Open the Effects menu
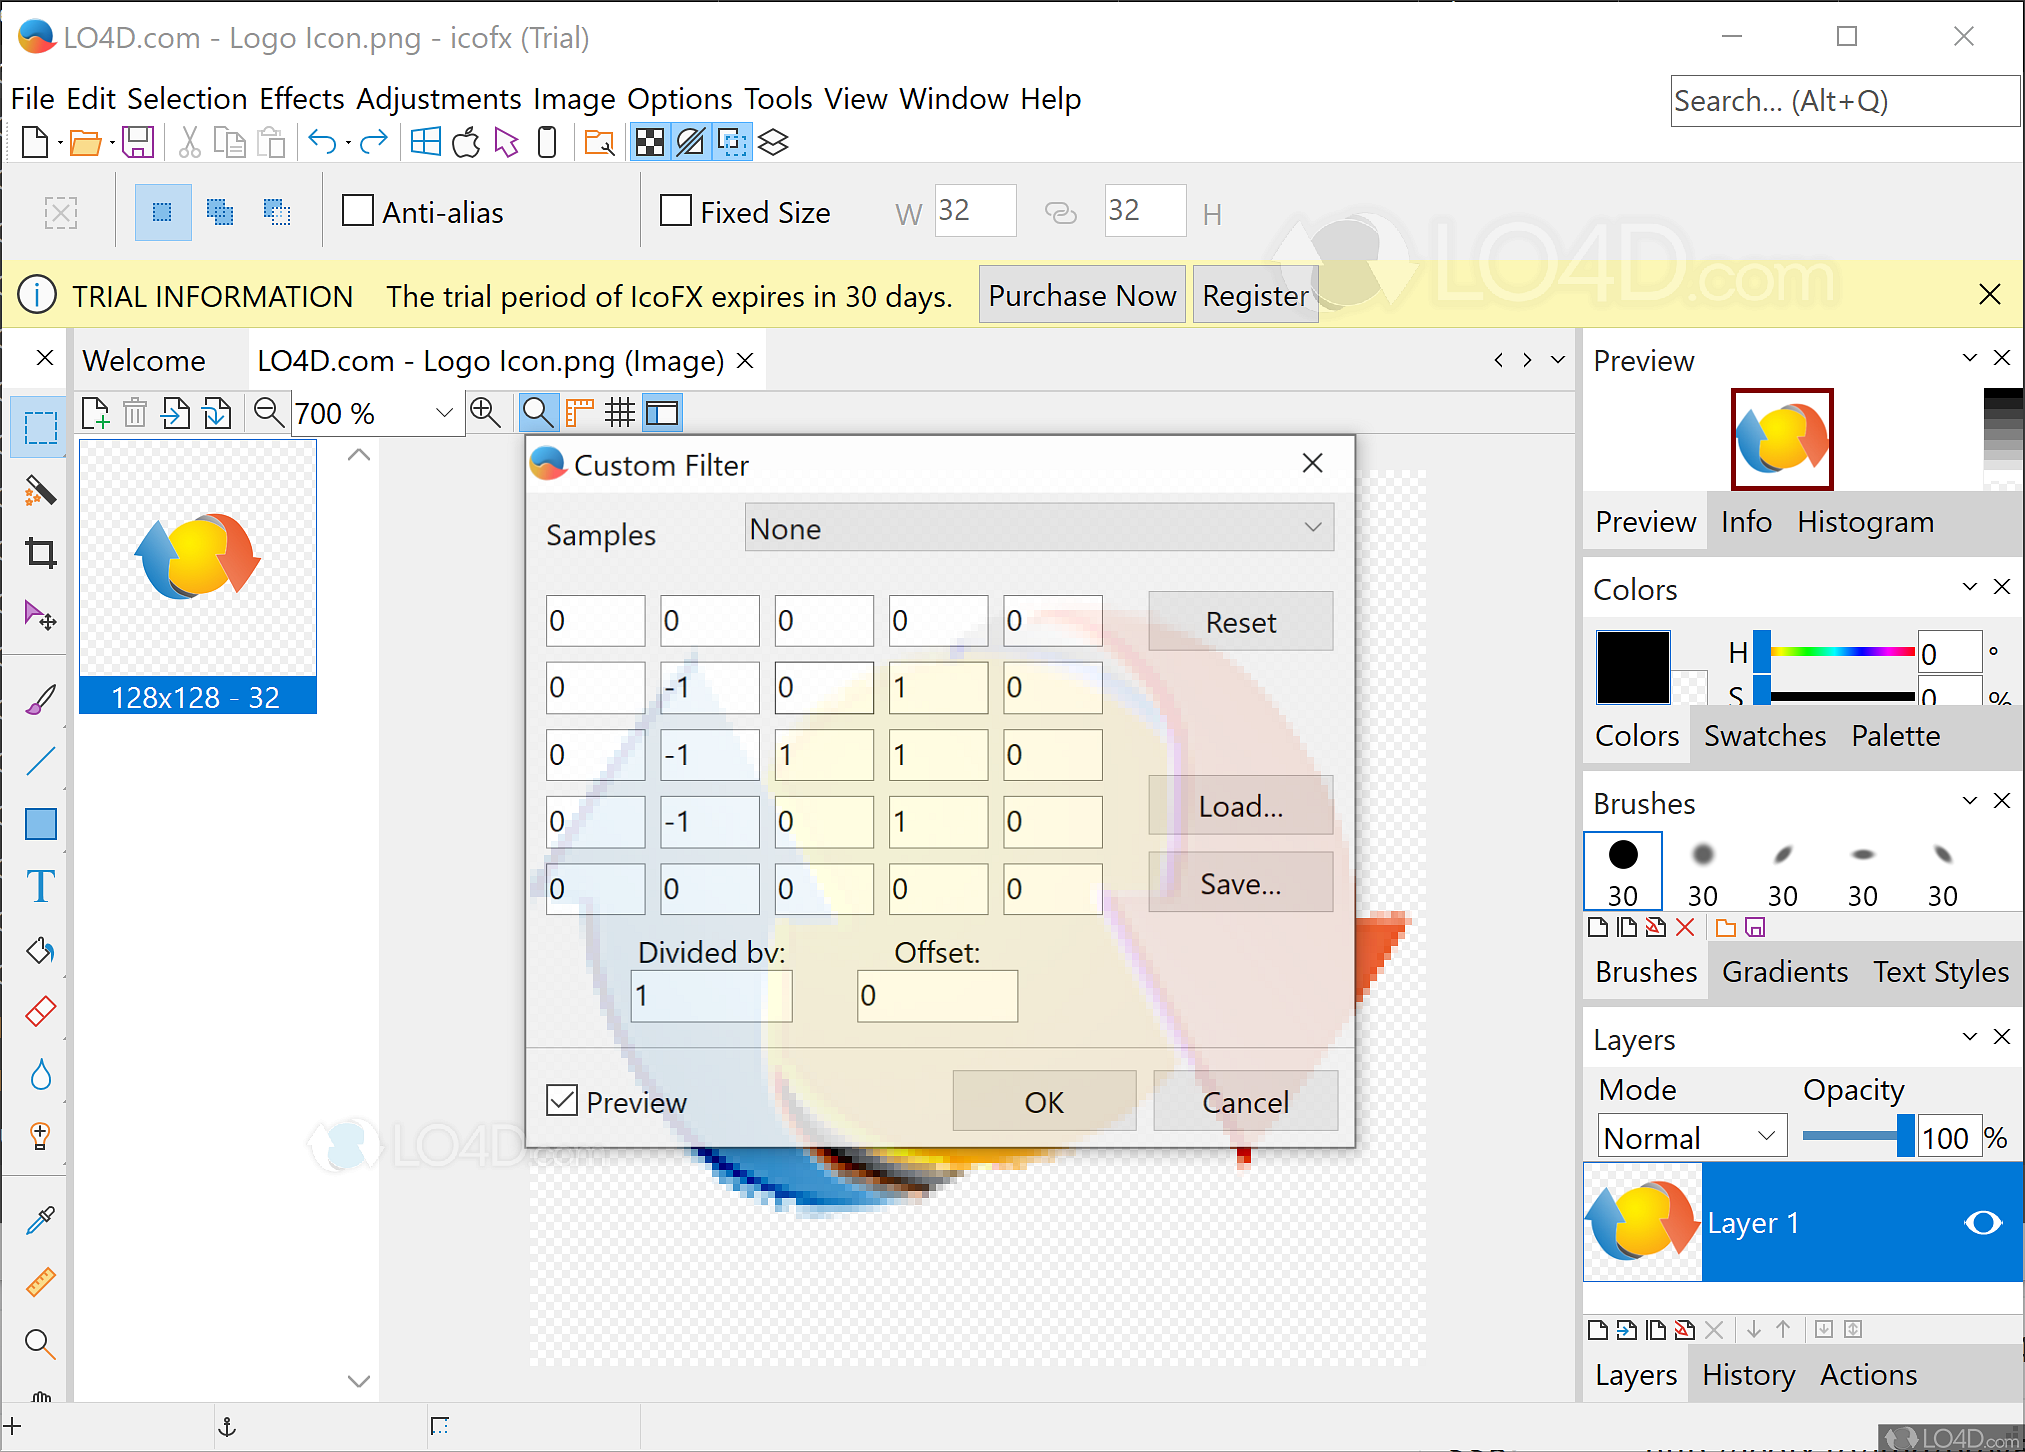The width and height of the screenshot is (2025, 1452). (301, 99)
